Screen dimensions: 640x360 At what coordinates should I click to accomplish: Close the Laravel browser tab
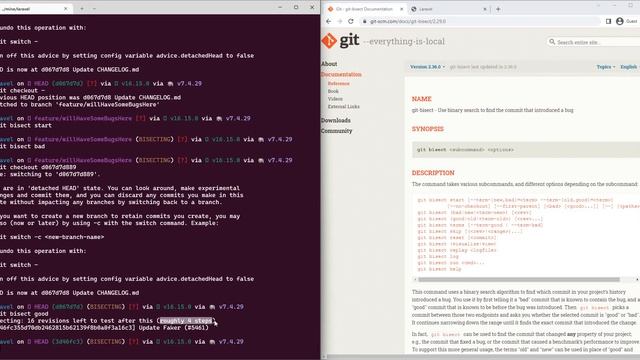tap(485, 9)
